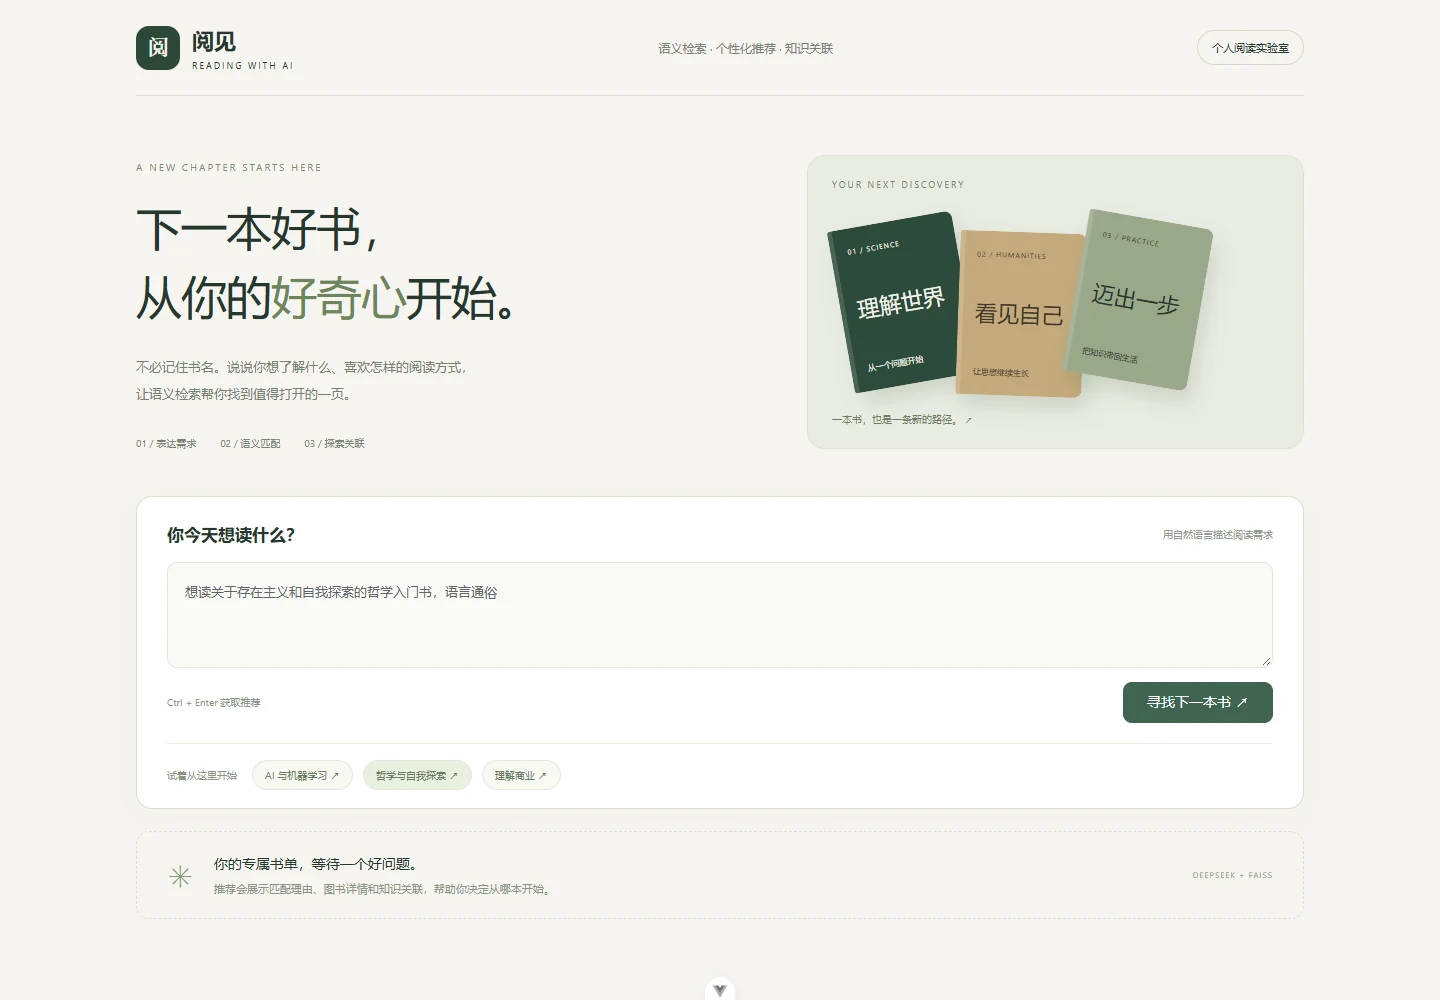Choose the AI 与机器学习 suggestion chip
This screenshot has width=1440, height=1000.
[x=302, y=775]
